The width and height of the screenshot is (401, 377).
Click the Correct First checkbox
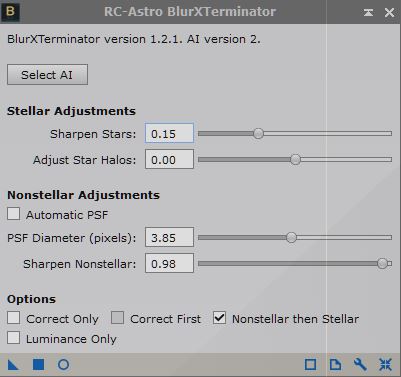pyautogui.click(x=117, y=318)
